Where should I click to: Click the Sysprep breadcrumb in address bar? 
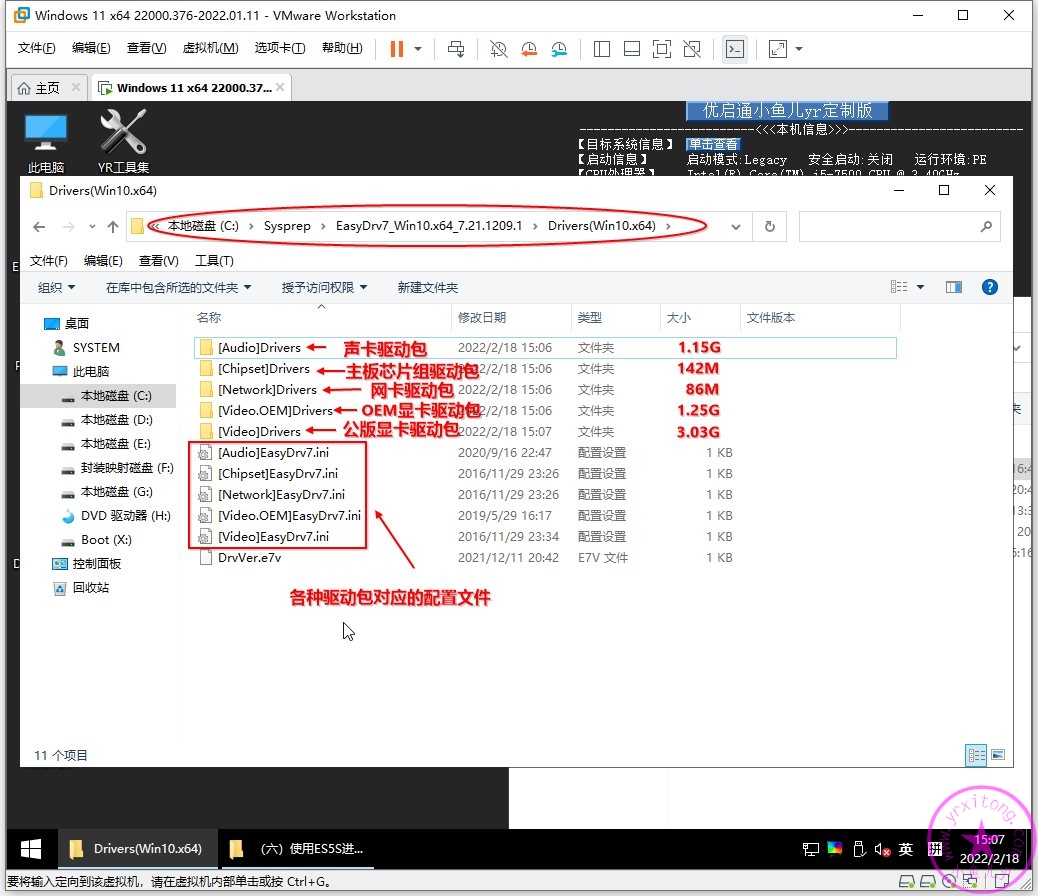pos(287,226)
